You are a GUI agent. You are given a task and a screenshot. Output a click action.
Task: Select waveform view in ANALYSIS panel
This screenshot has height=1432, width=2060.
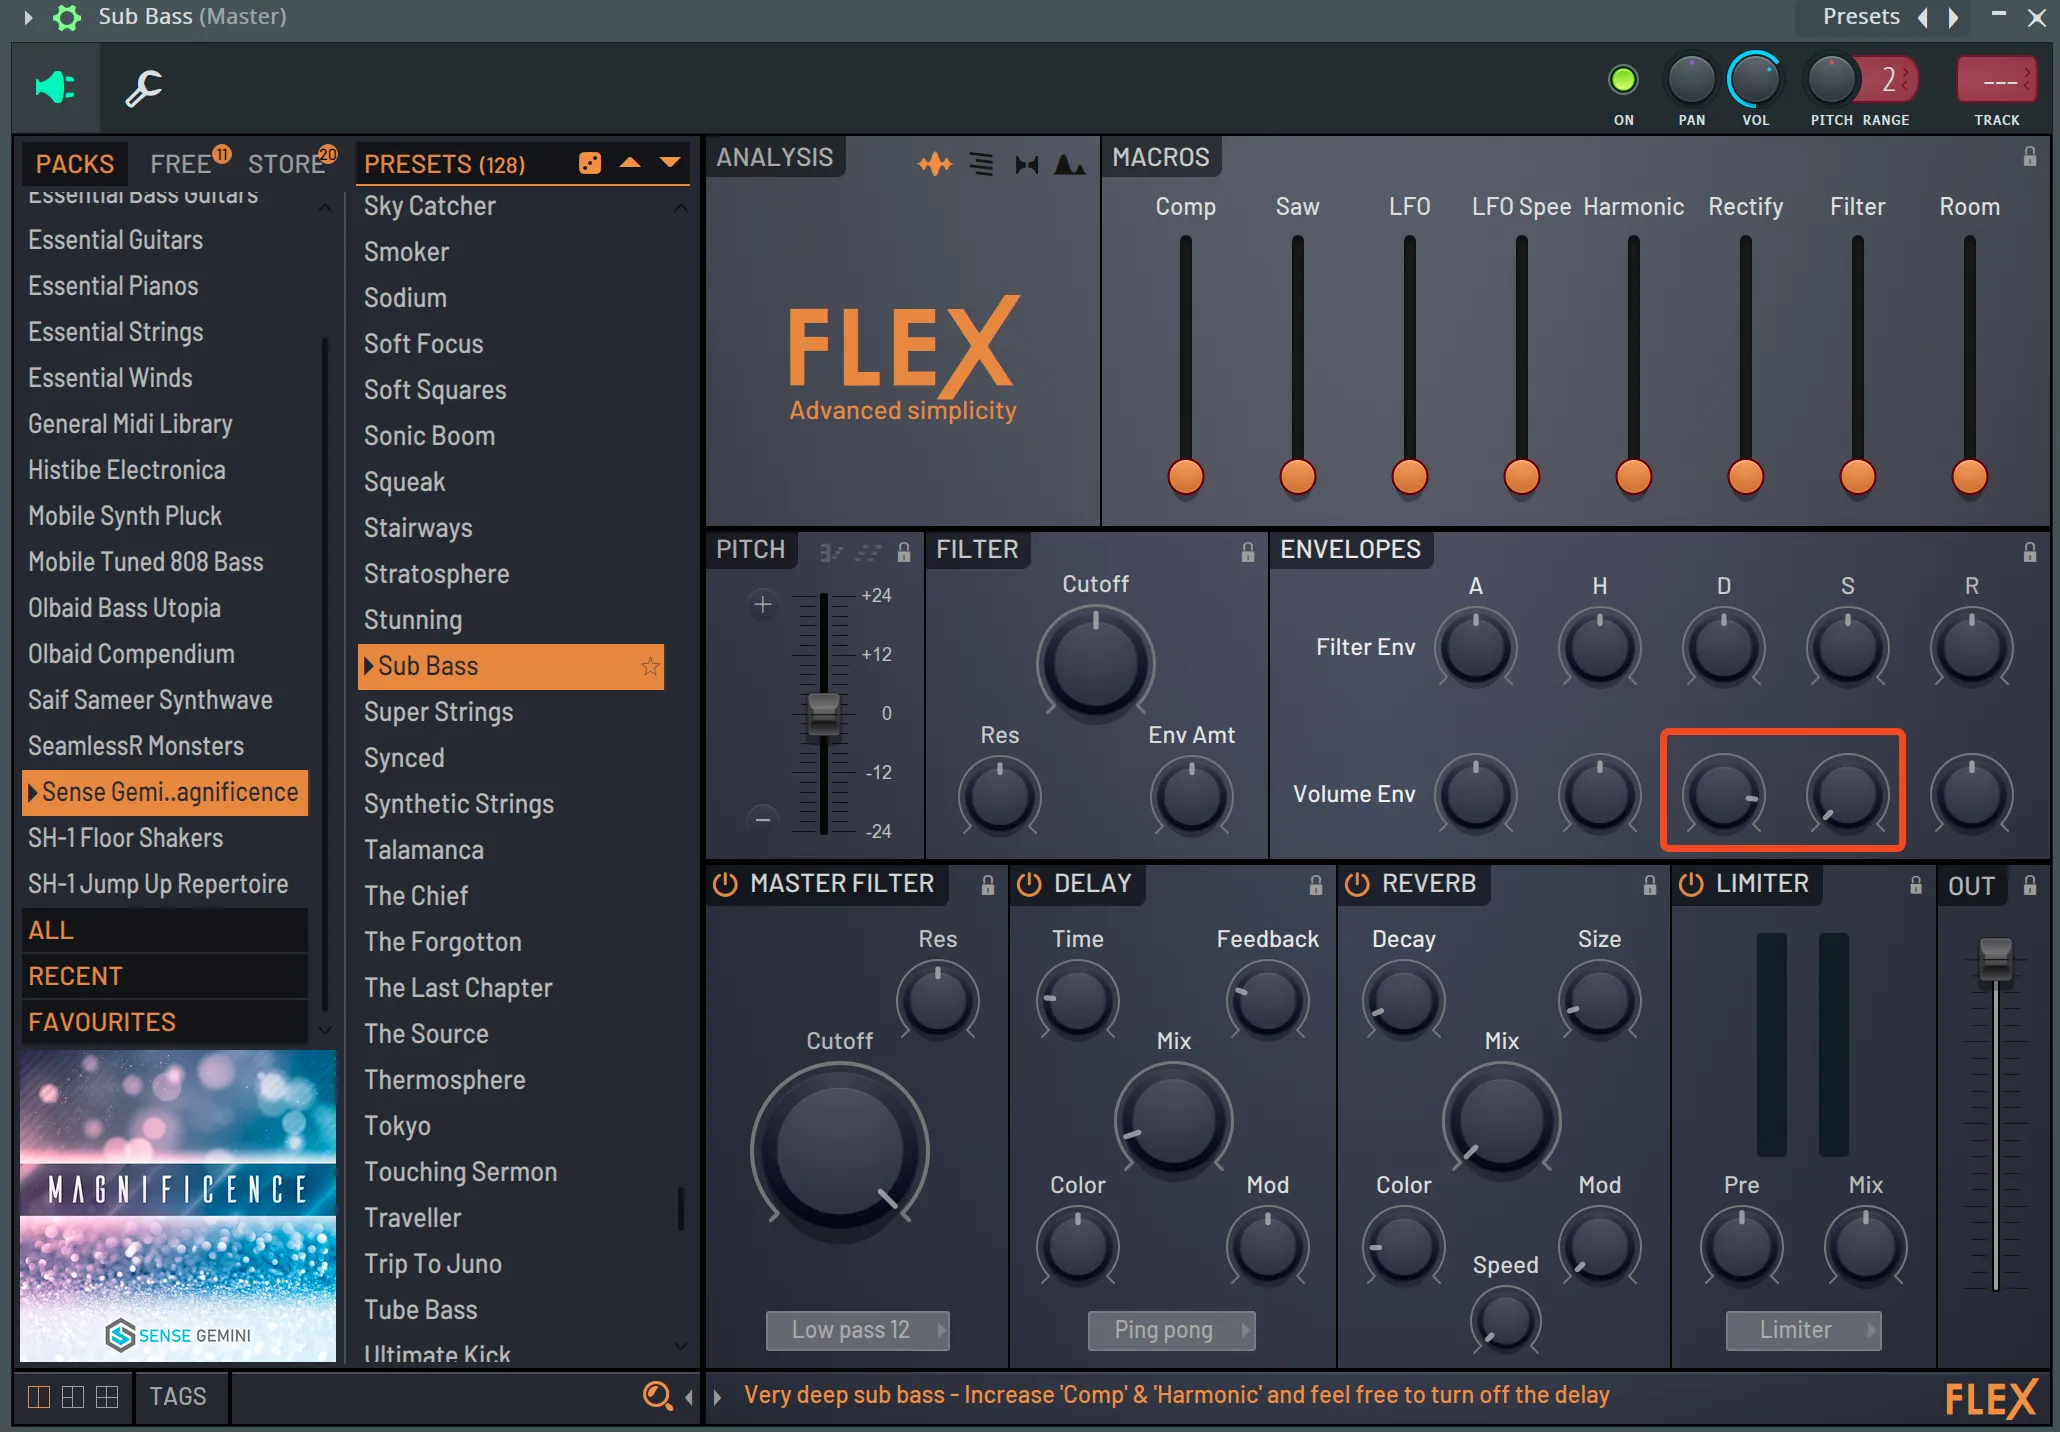click(x=935, y=164)
